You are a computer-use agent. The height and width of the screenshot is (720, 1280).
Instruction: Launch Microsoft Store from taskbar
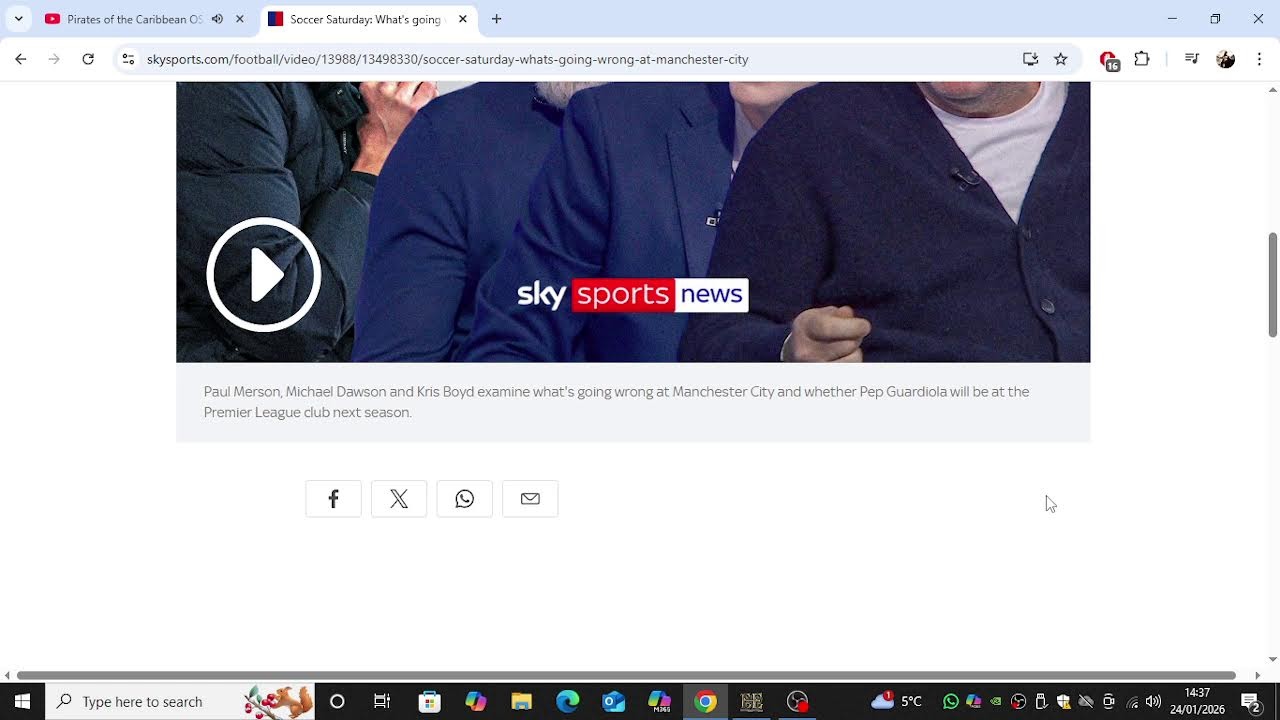click(429, 701)
